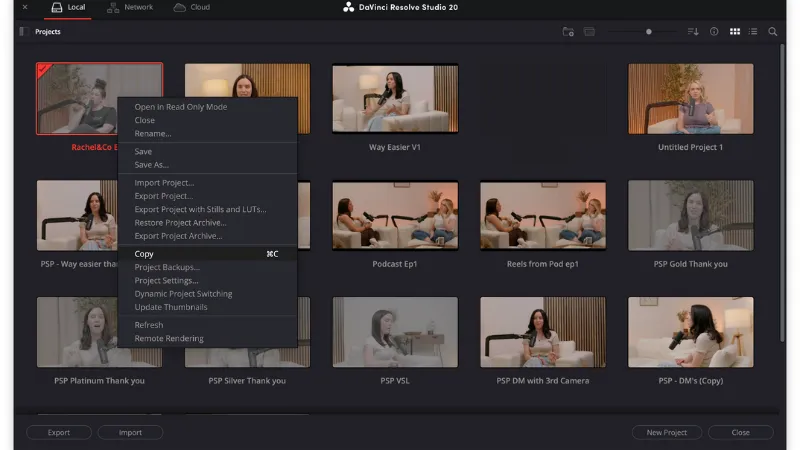Click the Way Easier V1 project name

(x=395, y=147)
